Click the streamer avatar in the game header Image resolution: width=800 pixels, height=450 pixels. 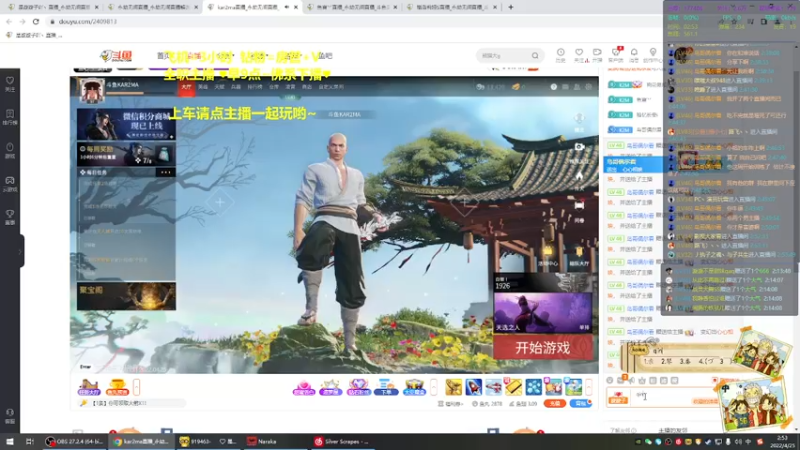pyautogui.click(x=92, y=91)
